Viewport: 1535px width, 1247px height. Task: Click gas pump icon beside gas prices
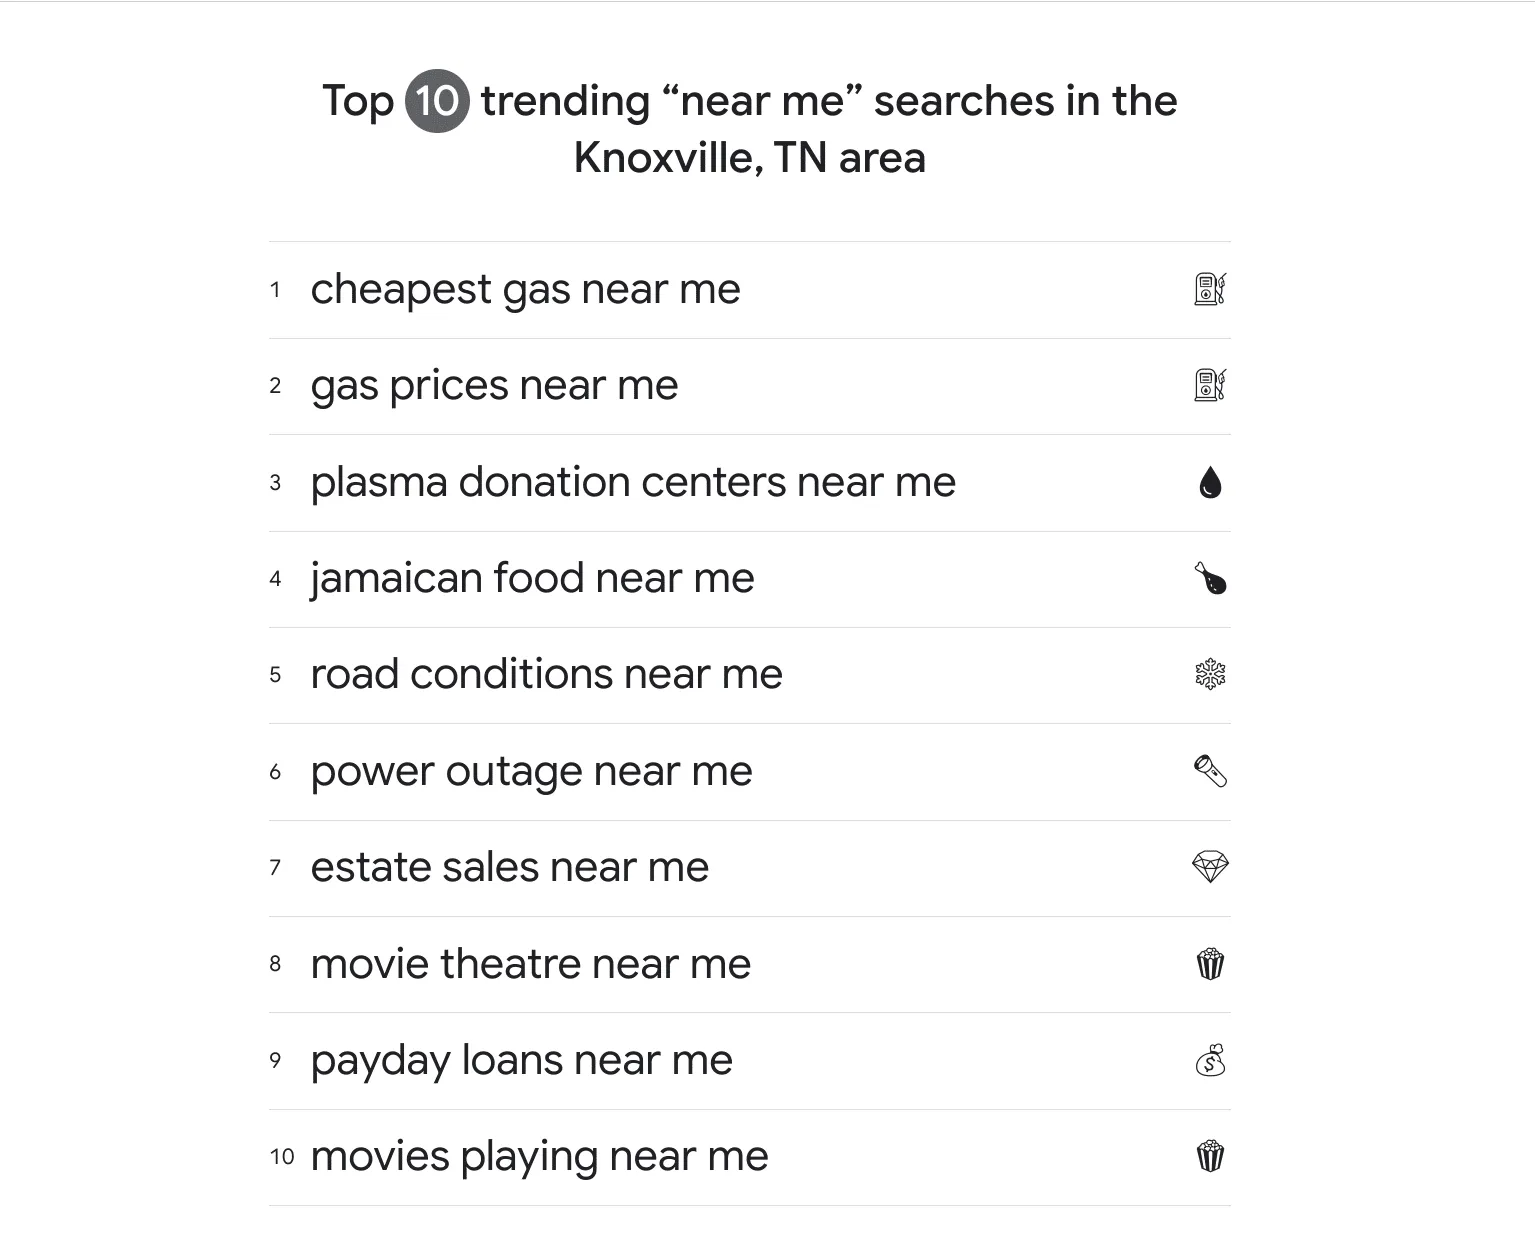click(x=1210, y=385)
